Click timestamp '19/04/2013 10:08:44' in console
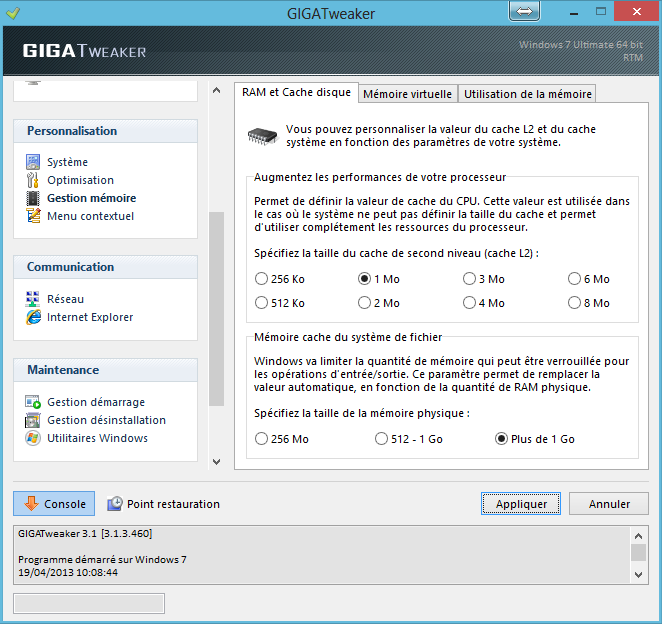662x624 pixels. [x=68, y=572]
